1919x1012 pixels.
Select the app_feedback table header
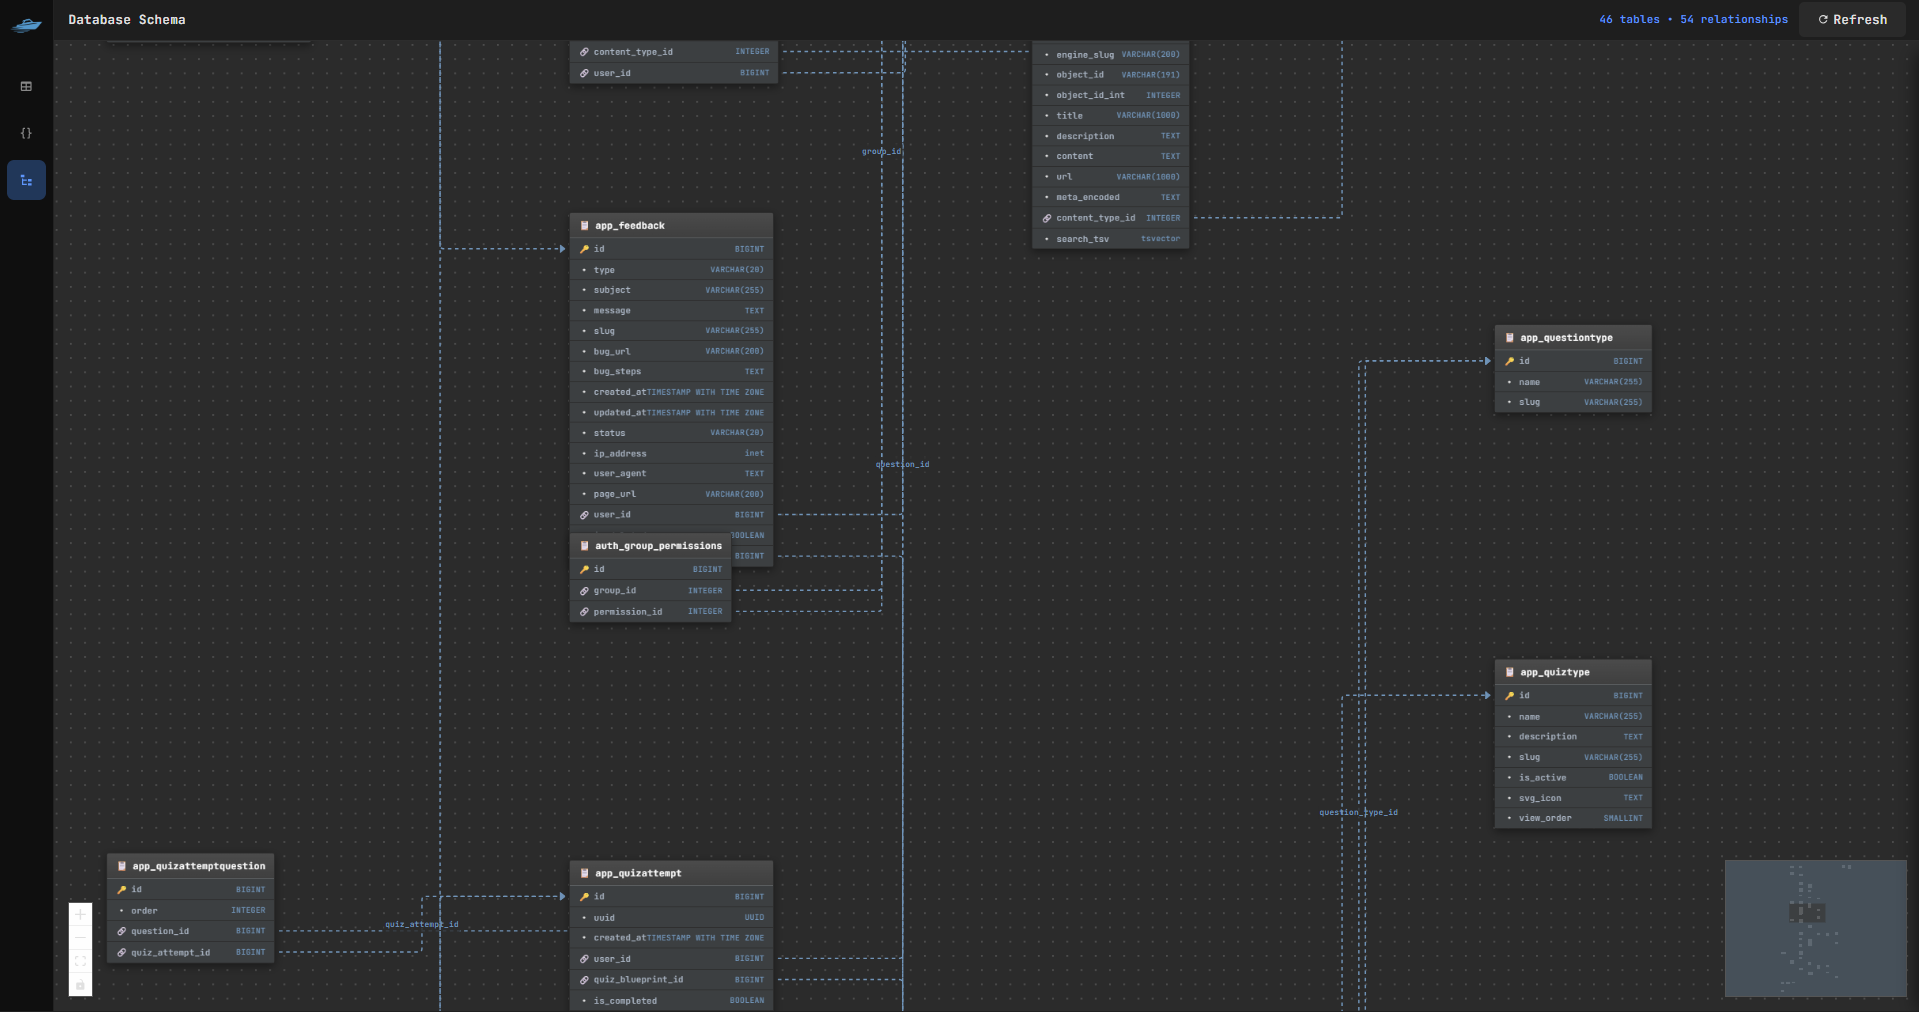[x=671, y=226]
